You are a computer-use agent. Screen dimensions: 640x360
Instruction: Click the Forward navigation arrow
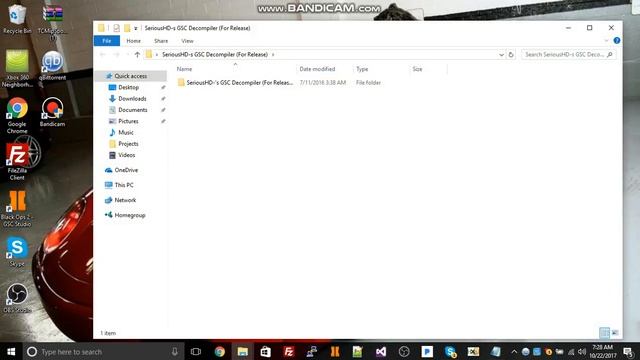(x=116, y=54)
